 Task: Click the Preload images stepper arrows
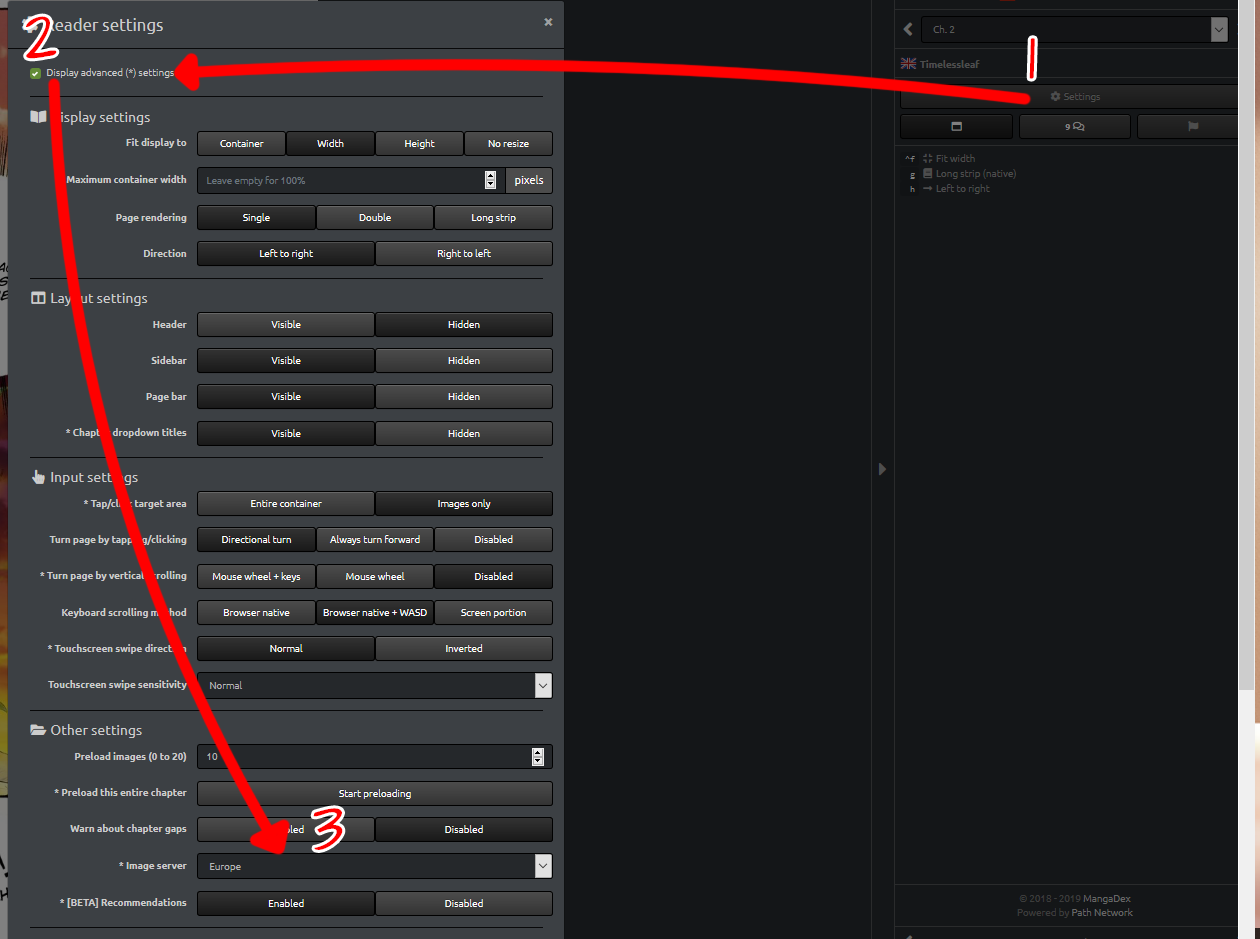tap(538, 757)
